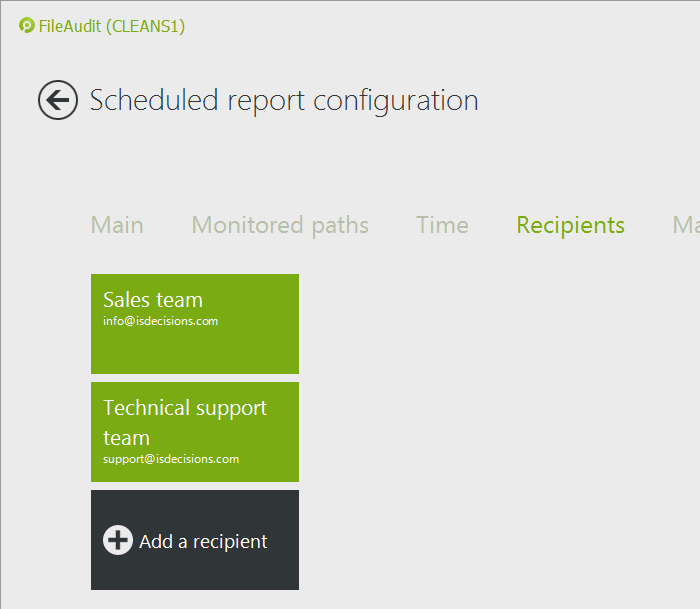The width and height of the screenshot is (700, 609).
Task: Select the Recipients tab
Action: pos(570,225)
